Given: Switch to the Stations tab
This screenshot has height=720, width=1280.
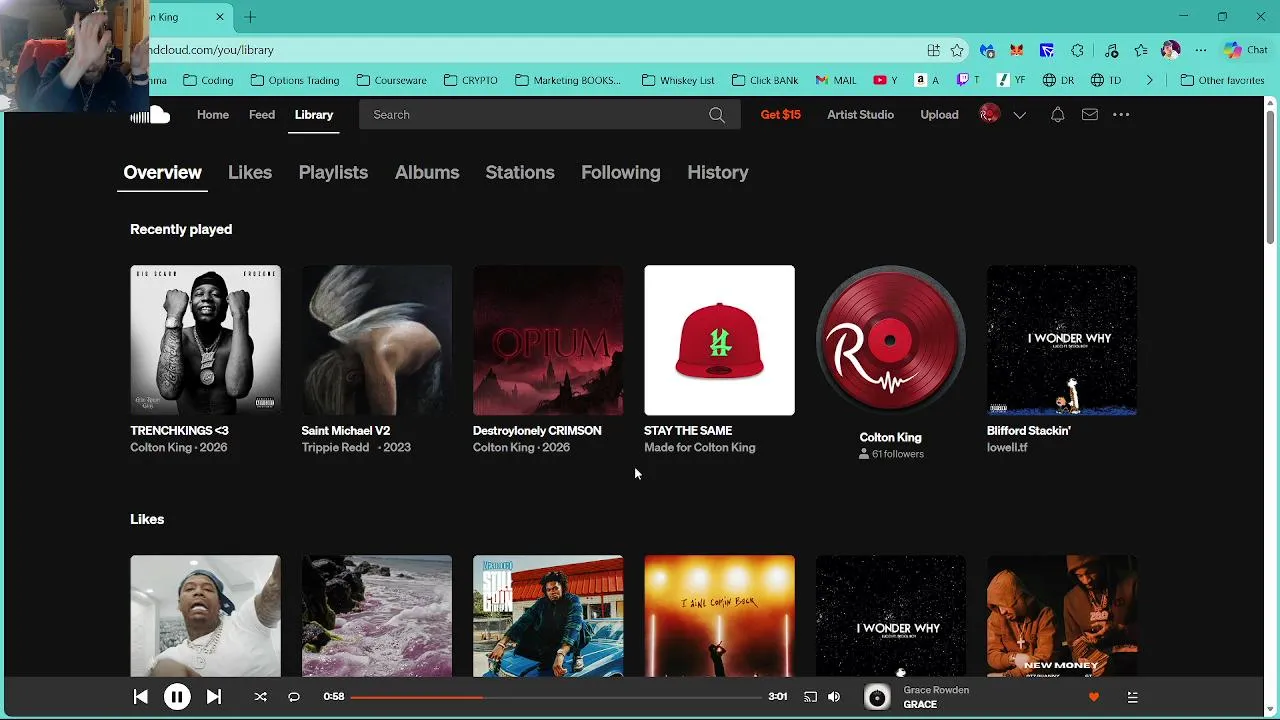Looking at the screenshot, I should coord(520,172).
